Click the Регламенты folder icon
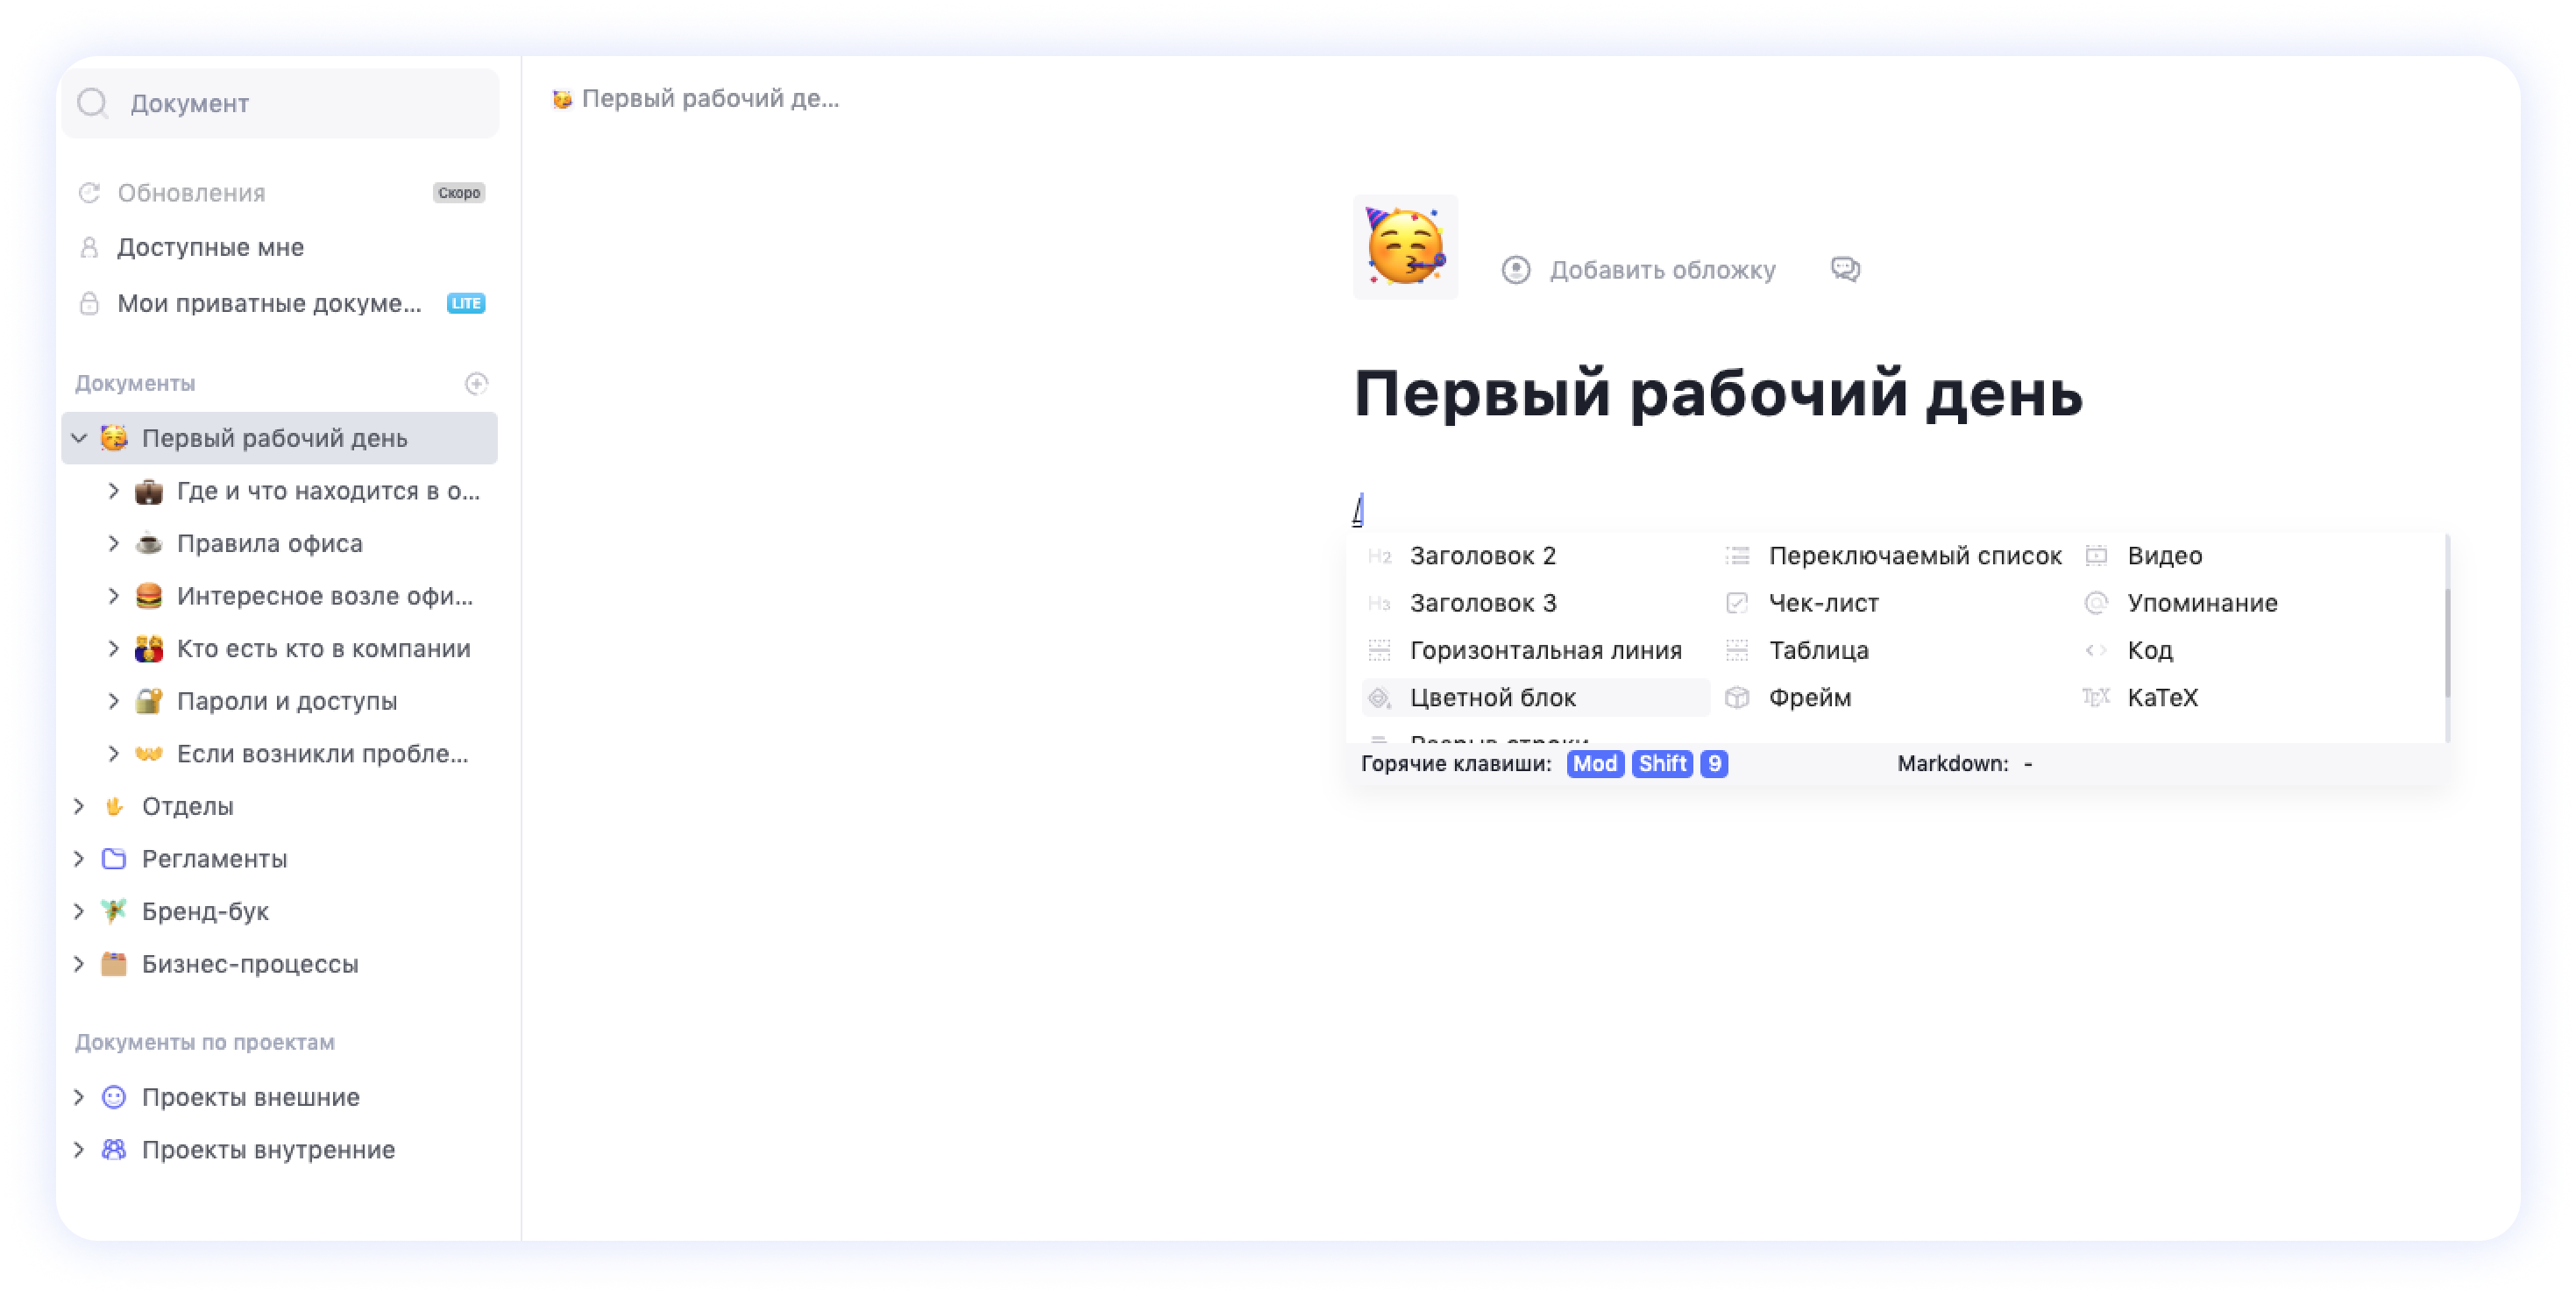 click(114, 859)
